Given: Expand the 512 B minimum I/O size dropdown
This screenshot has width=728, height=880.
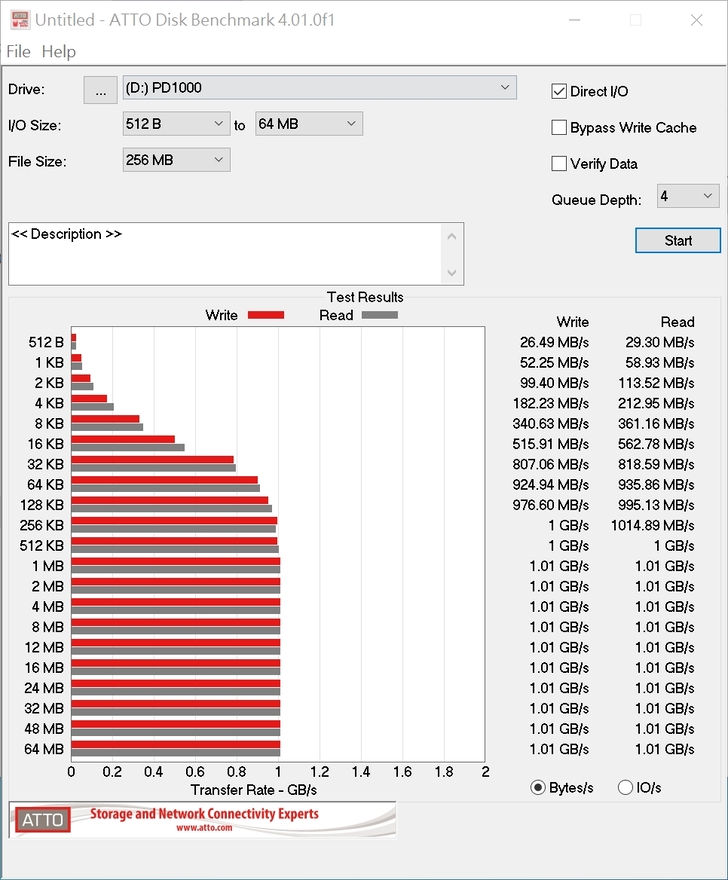Looking at the screenshot, I should pyautogui.click(x=176, y=124).
